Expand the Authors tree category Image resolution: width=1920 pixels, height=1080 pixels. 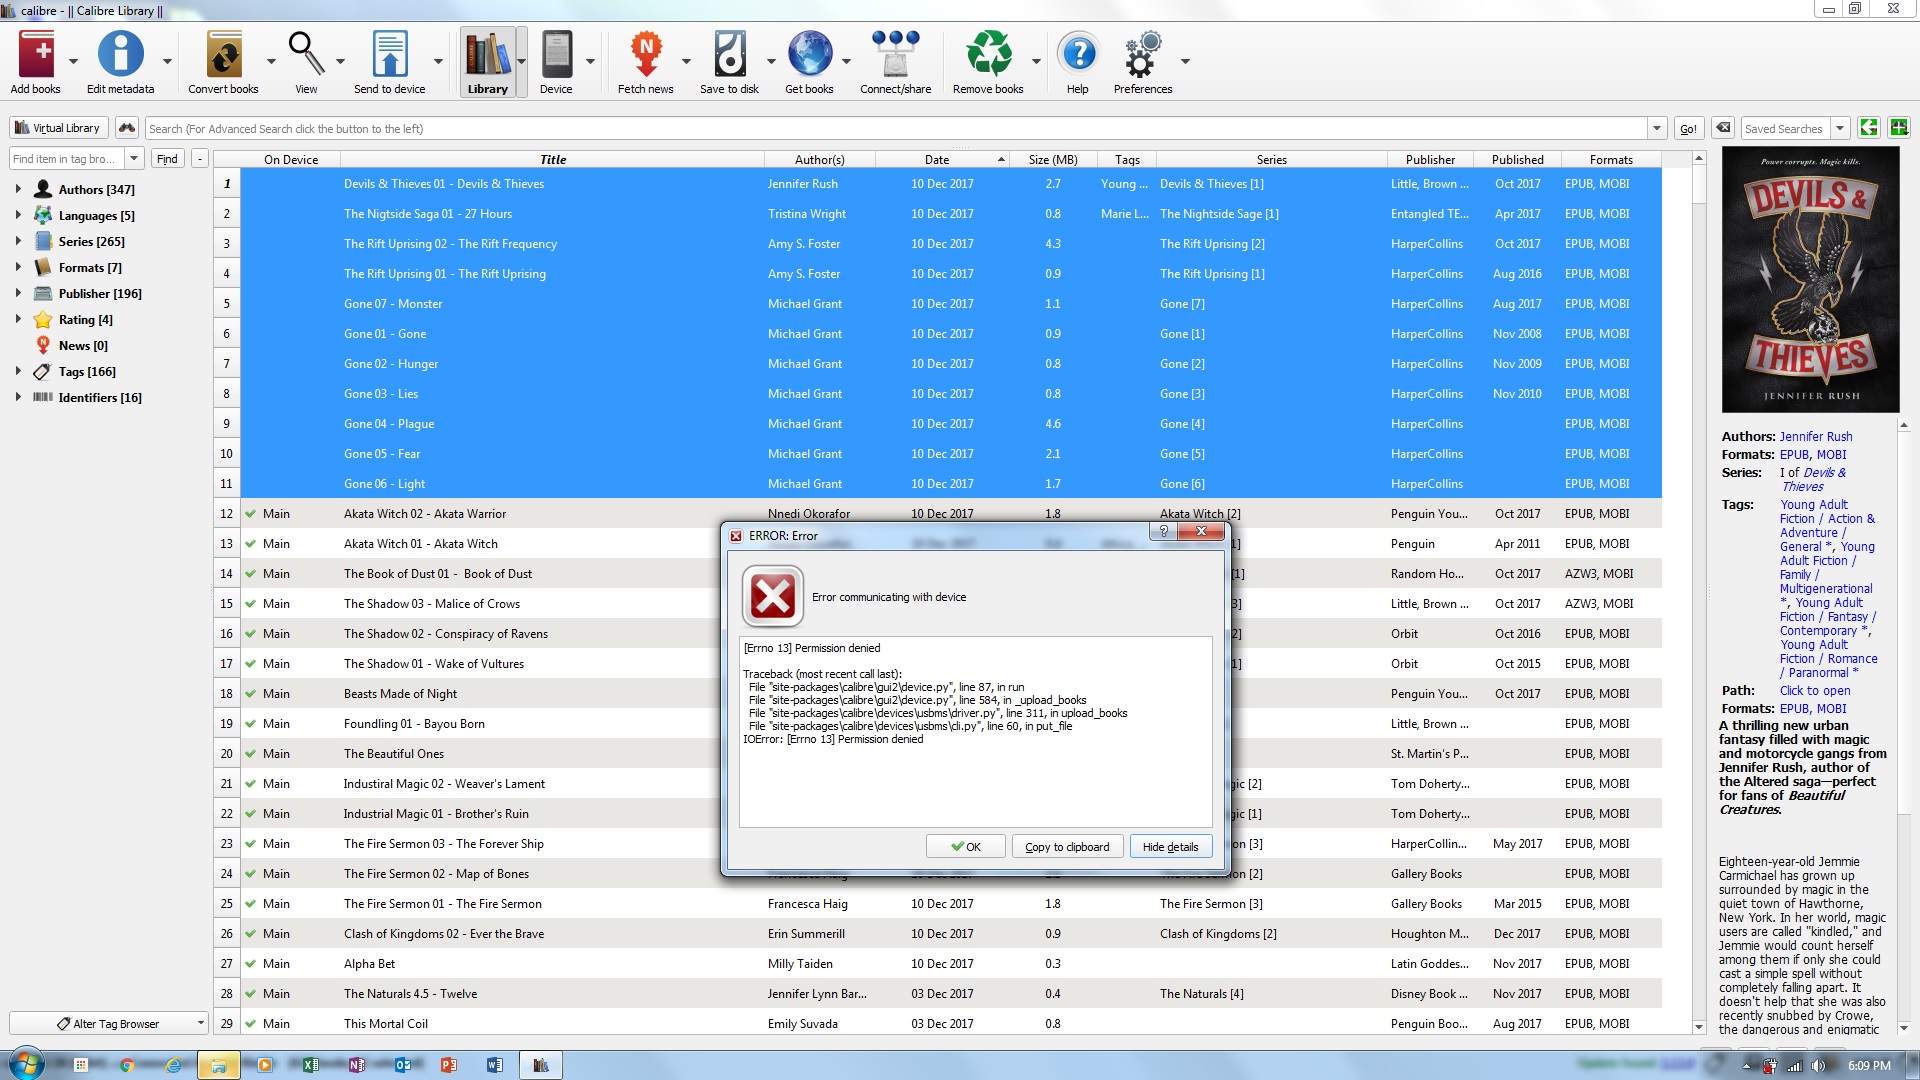[x=18, y=189]
